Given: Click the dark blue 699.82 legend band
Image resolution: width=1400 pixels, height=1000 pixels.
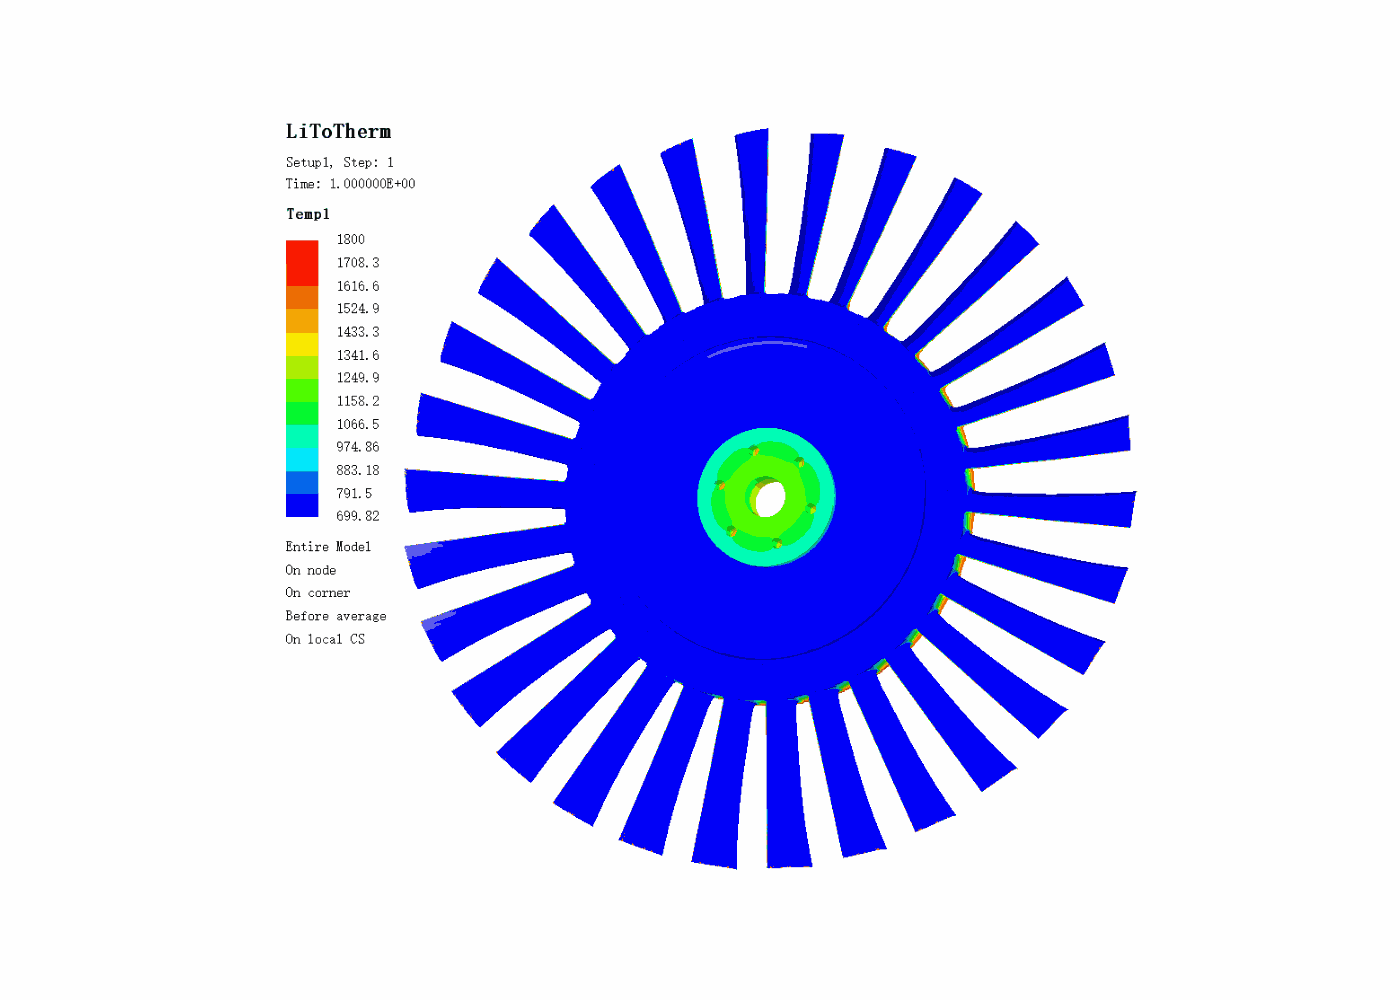Looking at the screenshot, I should [x=302, y=505].
